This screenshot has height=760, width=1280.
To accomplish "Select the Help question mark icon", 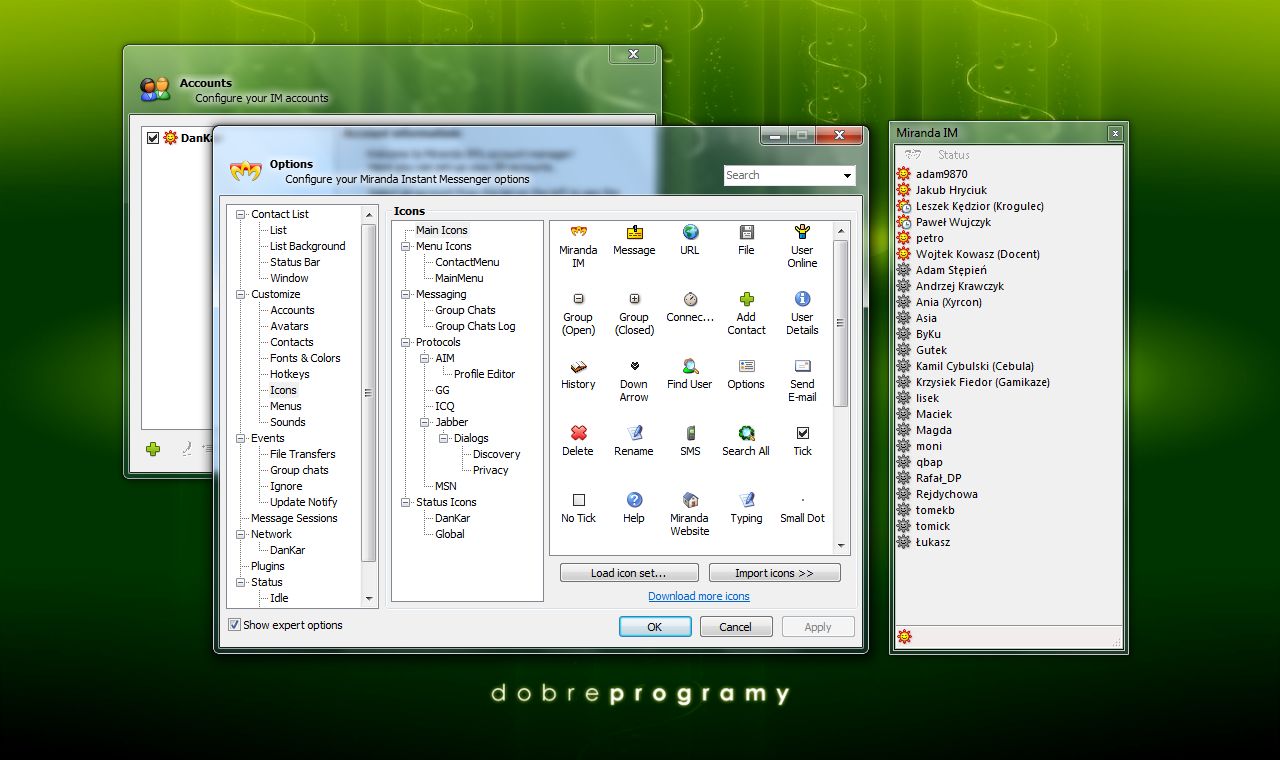I will click(634, 500).
